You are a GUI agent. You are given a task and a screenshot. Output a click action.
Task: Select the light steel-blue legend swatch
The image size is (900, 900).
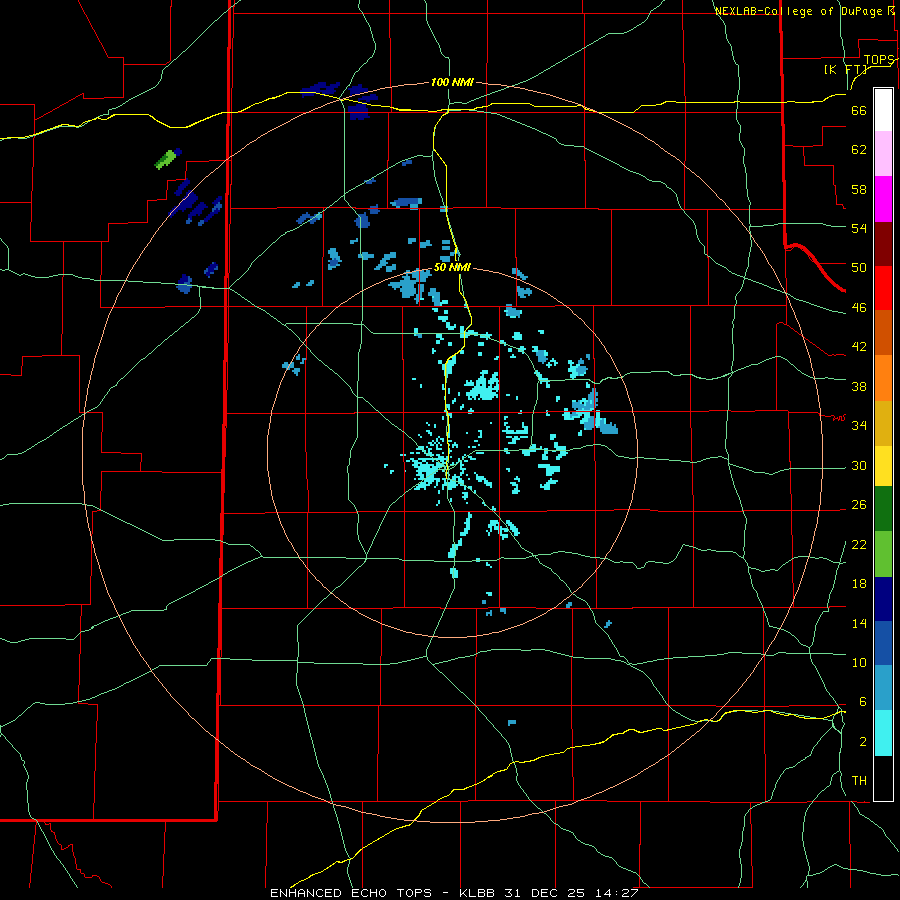pyautogui.click(x=883, y=688)
